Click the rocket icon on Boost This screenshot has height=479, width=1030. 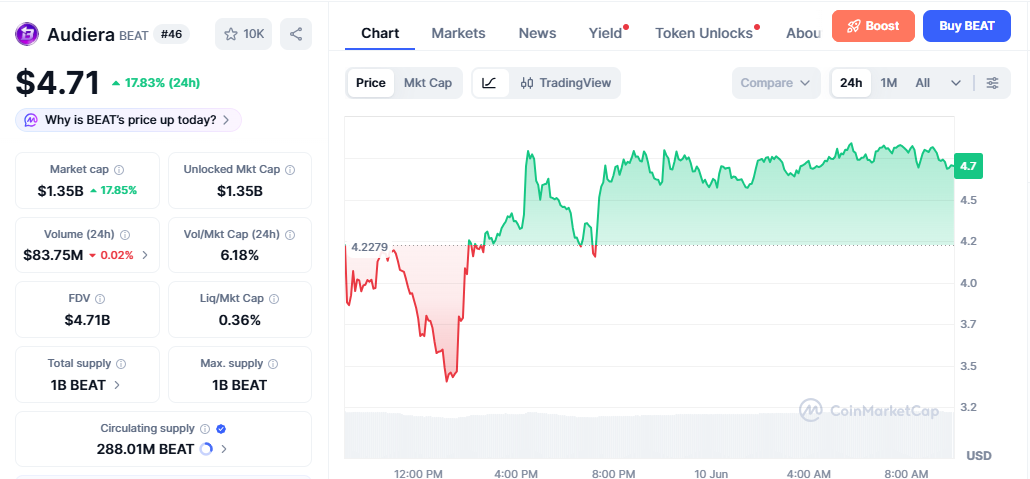pyautogui.click(x=853, y=26)
